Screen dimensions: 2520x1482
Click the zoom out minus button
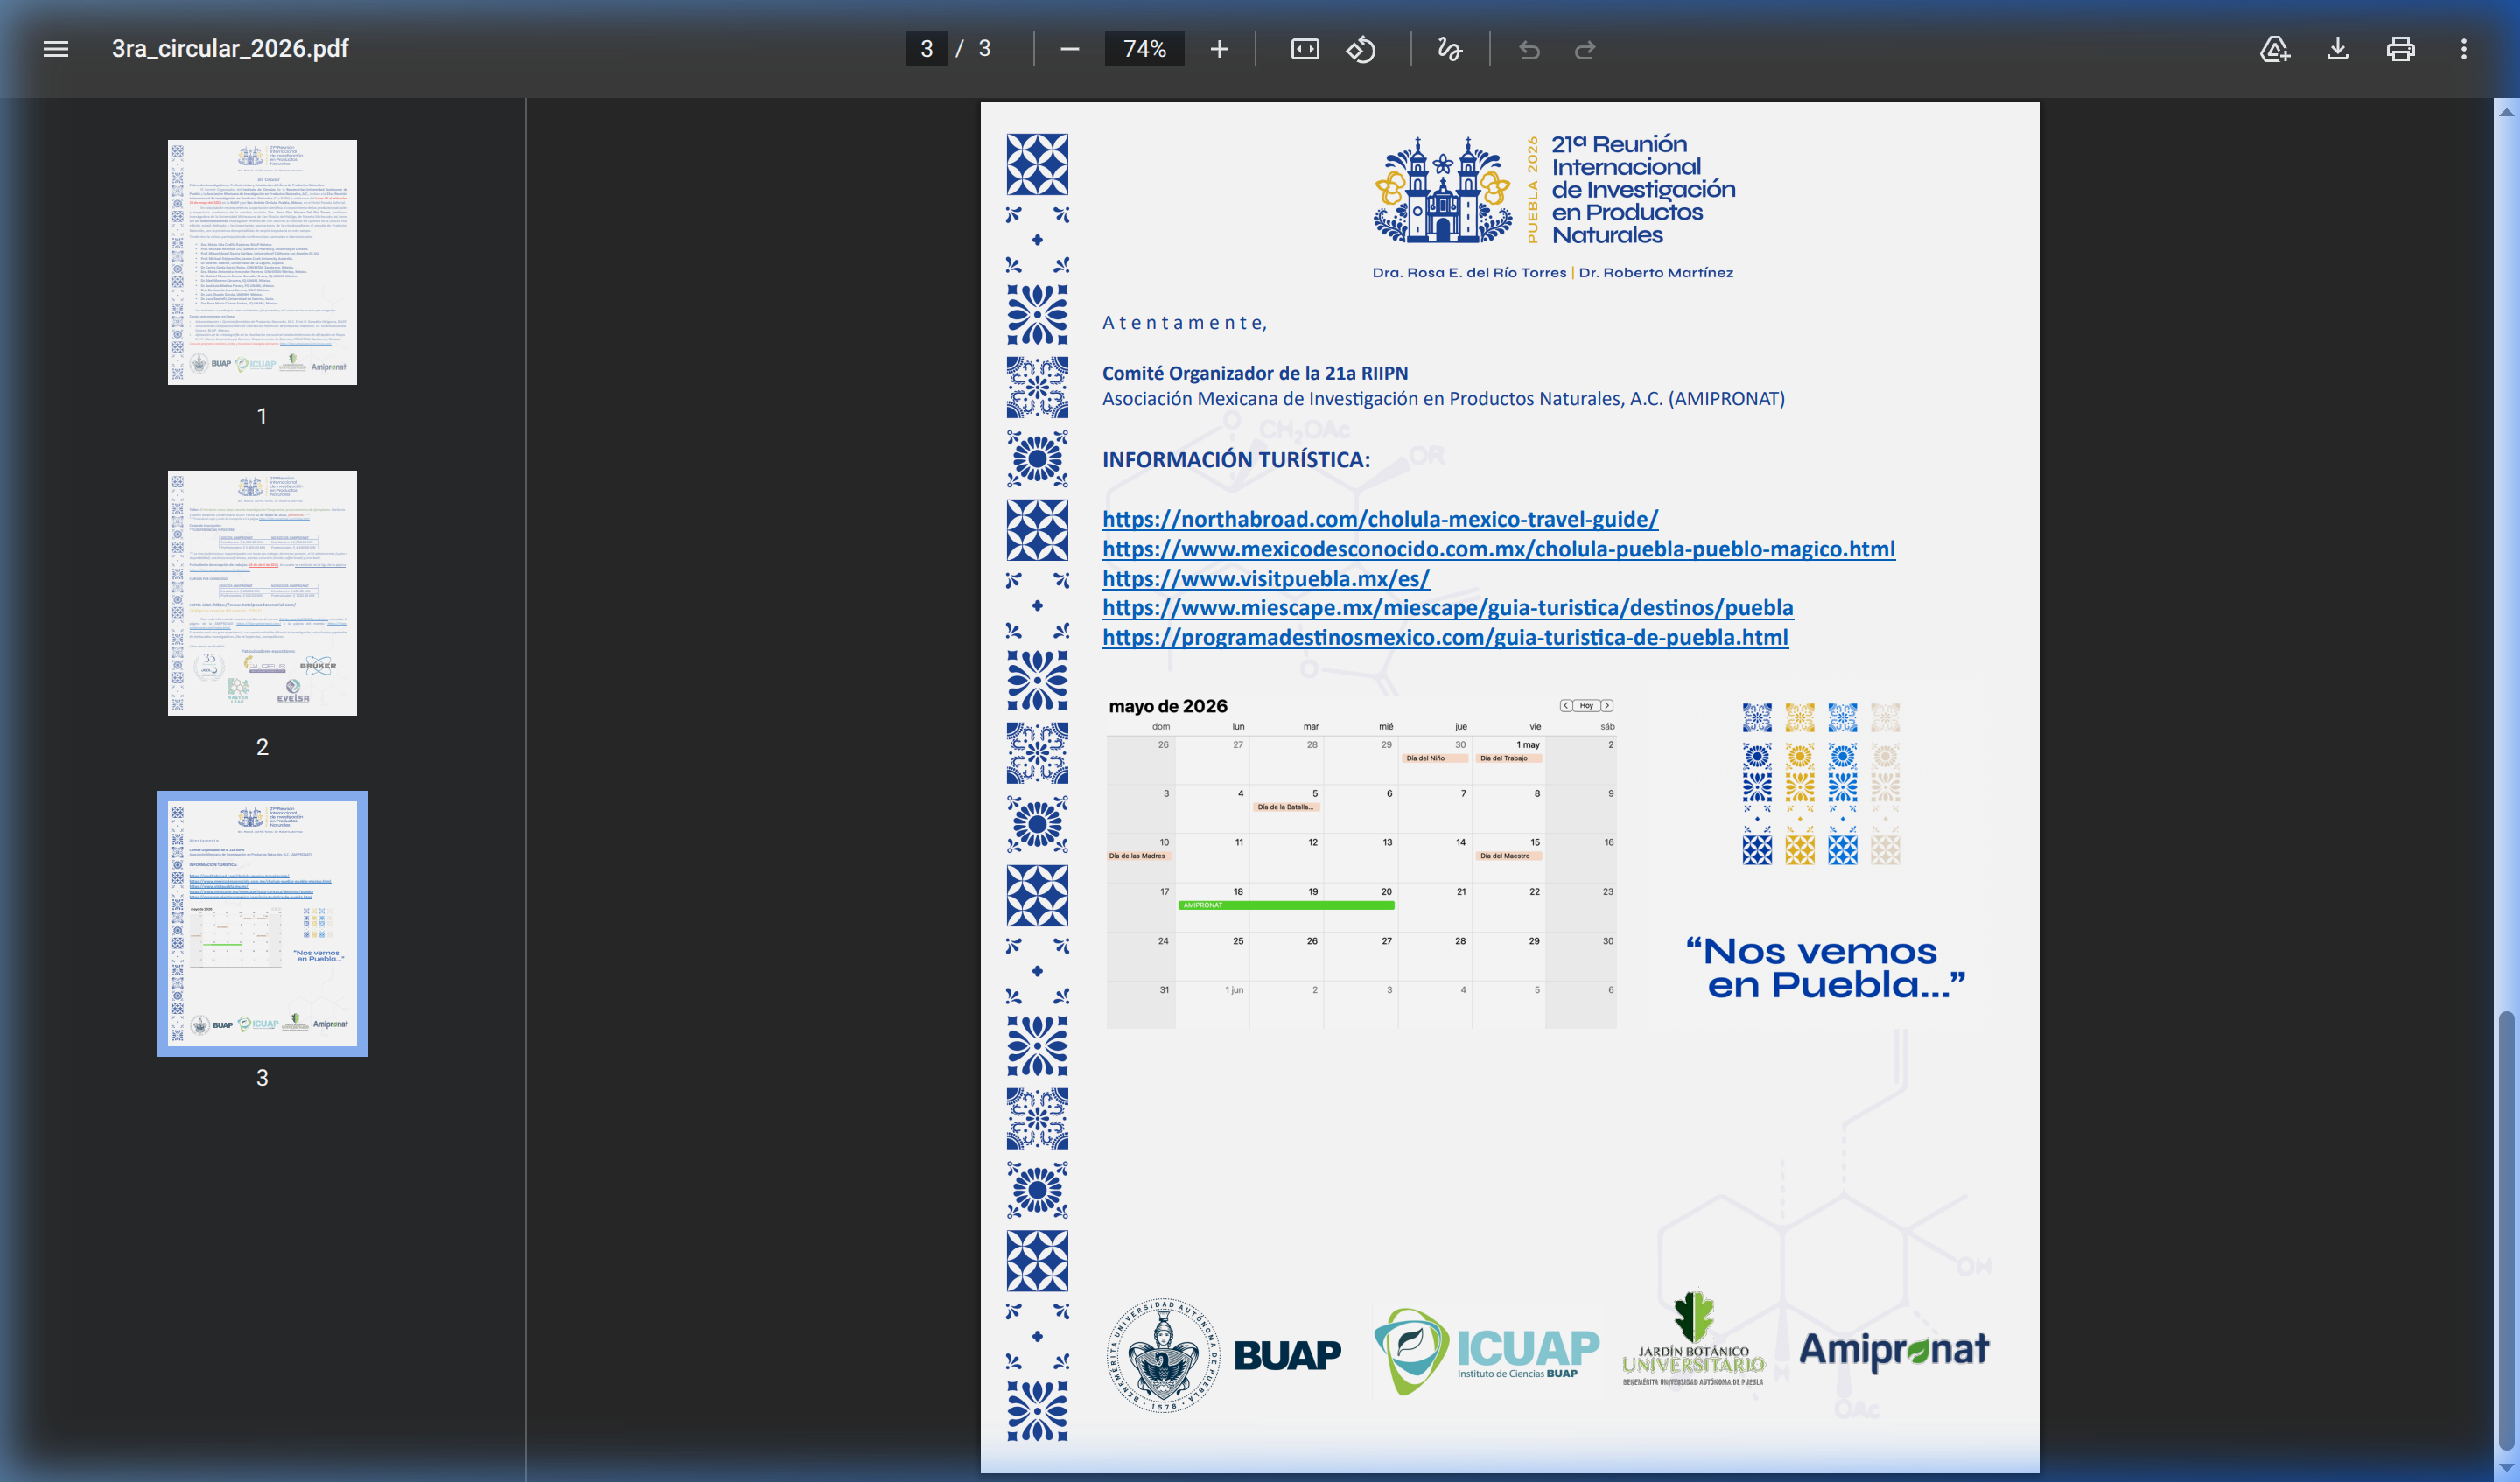click(x=1069, y=49)
